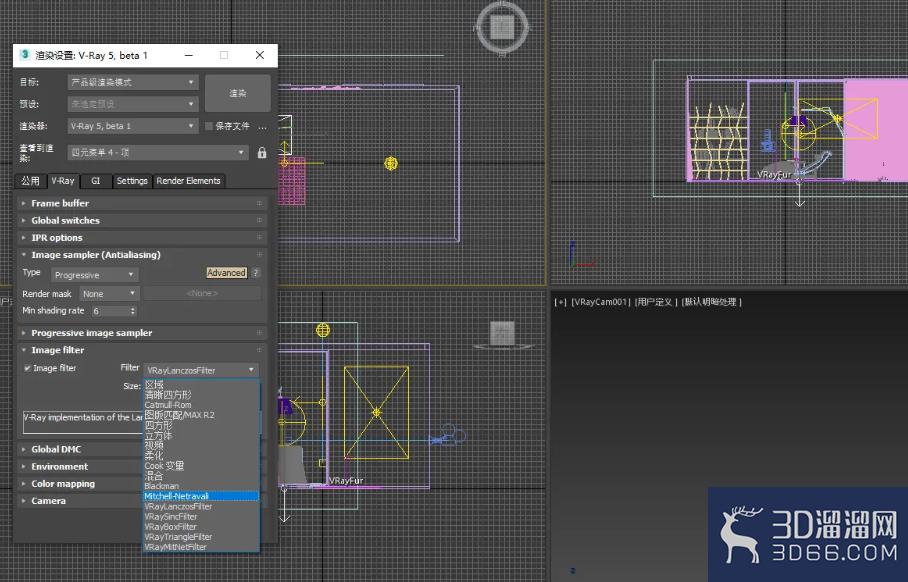Click the Frame buffer rollout drag grip
This screenshot has height=582, width=908.
[x=259, y=203]
